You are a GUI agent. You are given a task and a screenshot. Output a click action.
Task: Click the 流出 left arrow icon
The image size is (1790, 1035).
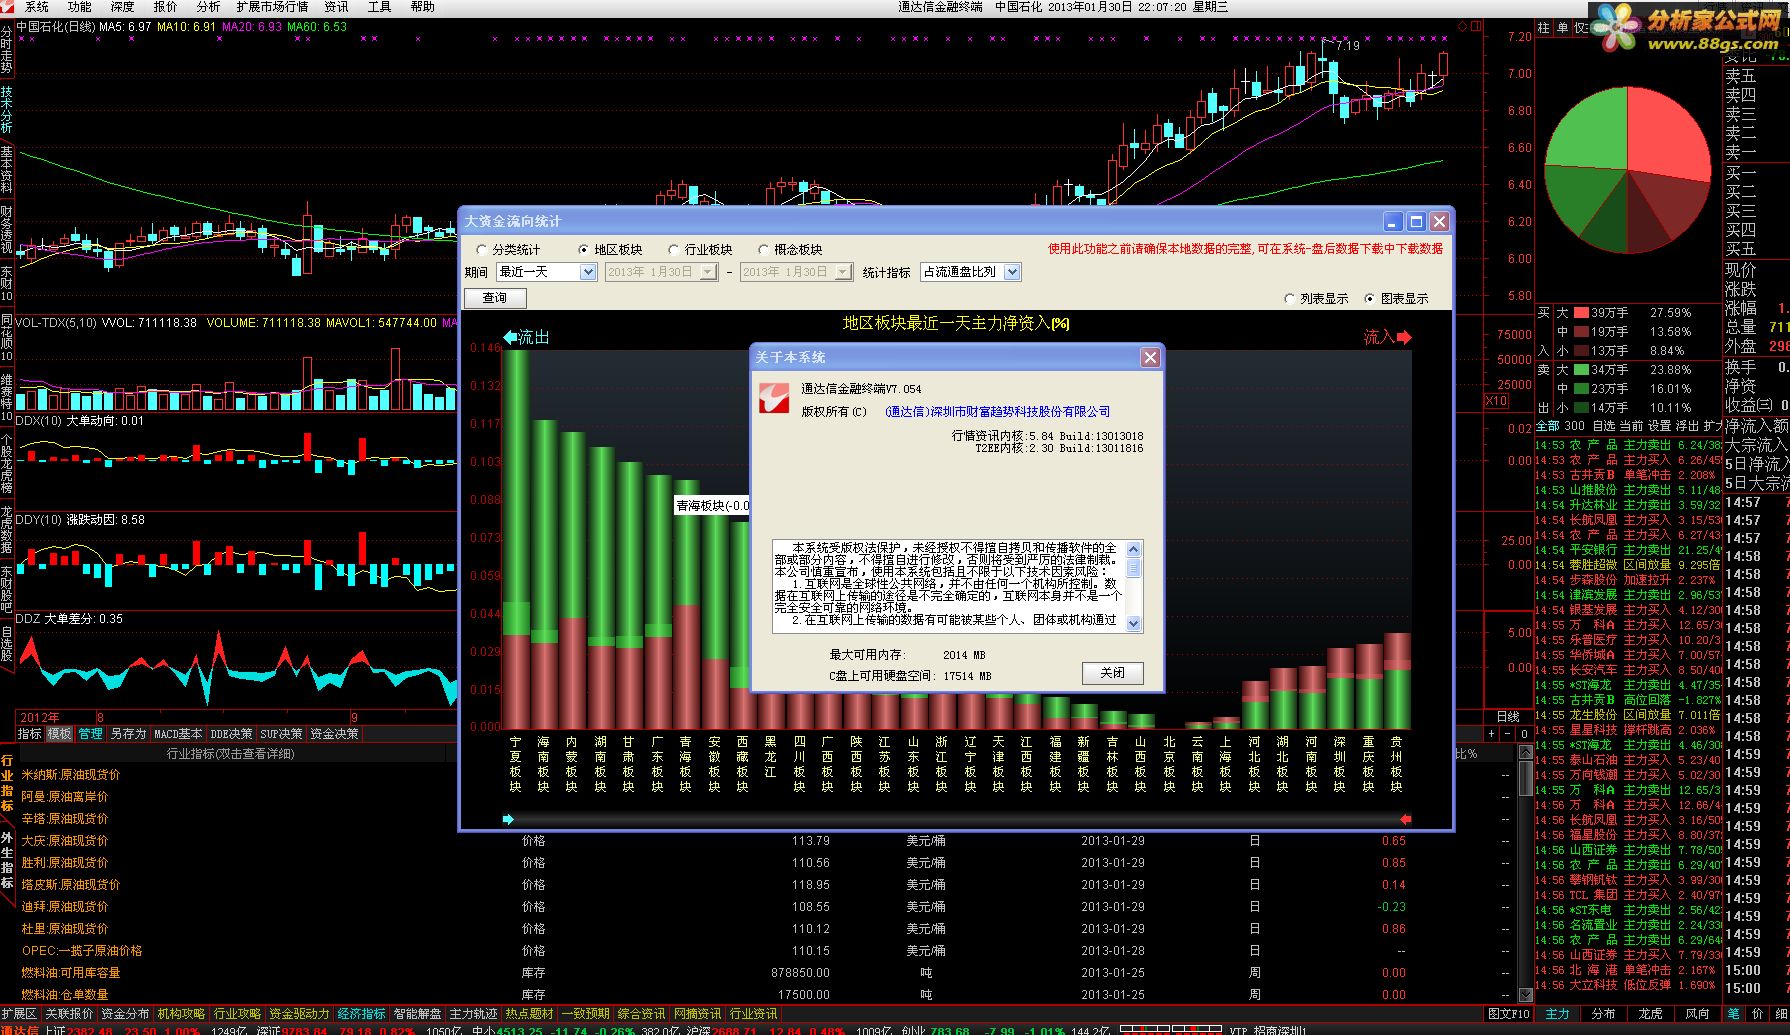point(510,337)
